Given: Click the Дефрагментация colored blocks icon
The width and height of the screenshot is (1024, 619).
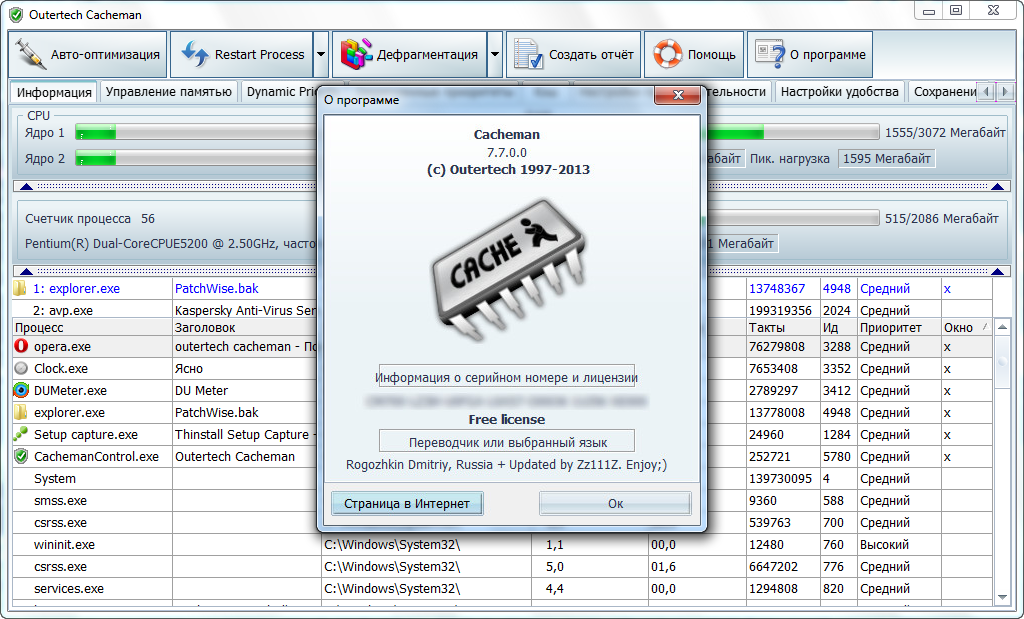Looking at the screenshot, I should 356,54.
